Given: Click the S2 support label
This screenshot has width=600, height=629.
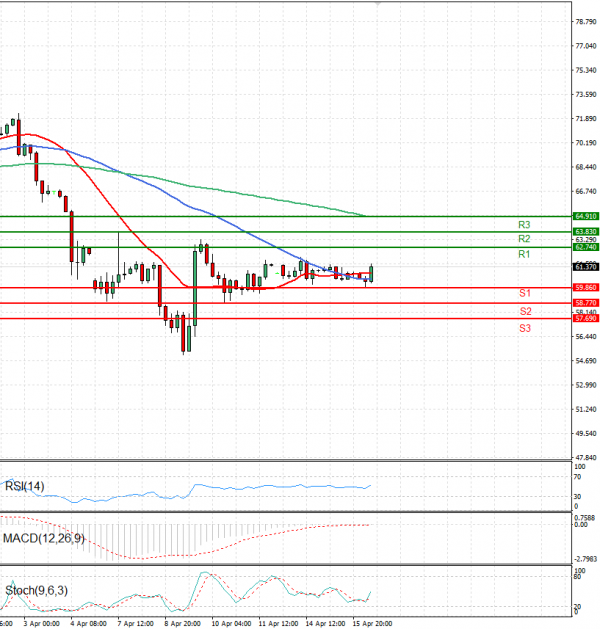Looking at the screenshot, I should (x=525, y=311).
